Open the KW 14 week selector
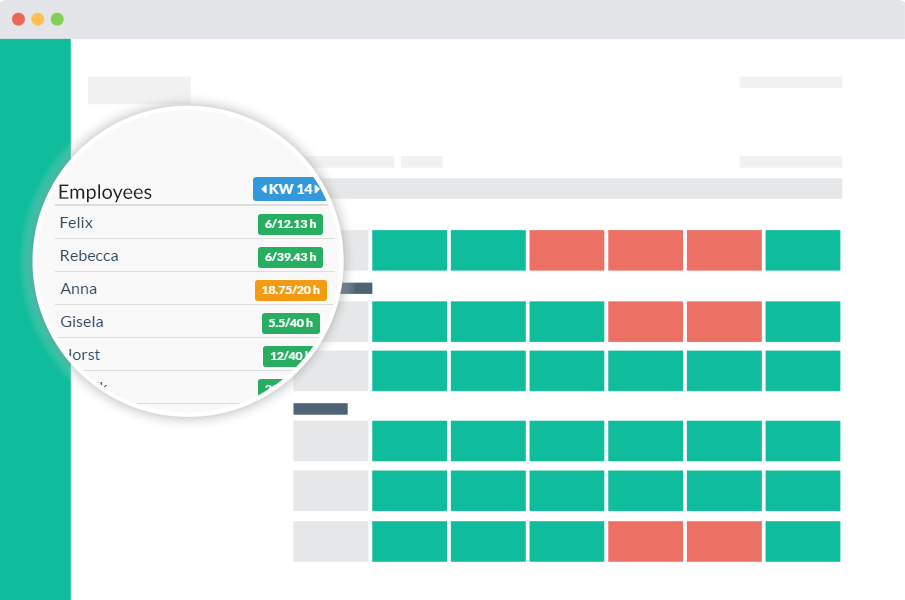Viewport: 905px width, 600px height. pos(290,190)
